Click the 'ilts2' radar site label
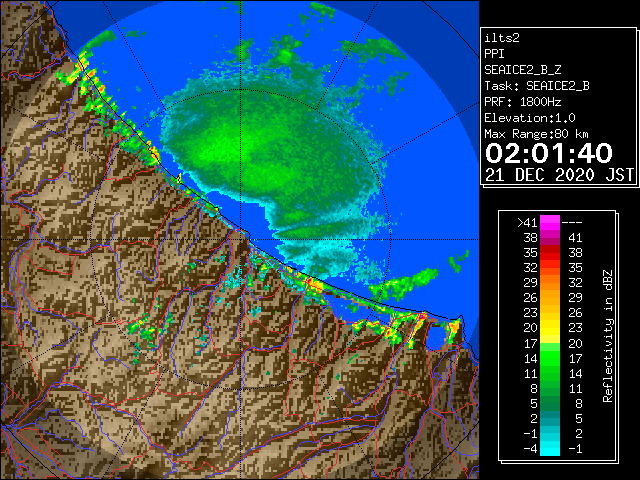 [x=502, y=38]
